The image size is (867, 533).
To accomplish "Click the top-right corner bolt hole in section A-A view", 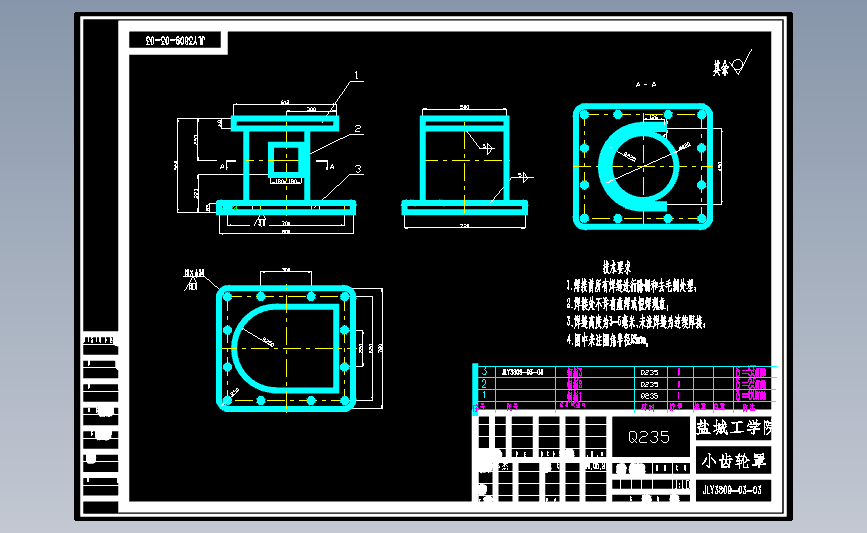I will tap(702, 114).
